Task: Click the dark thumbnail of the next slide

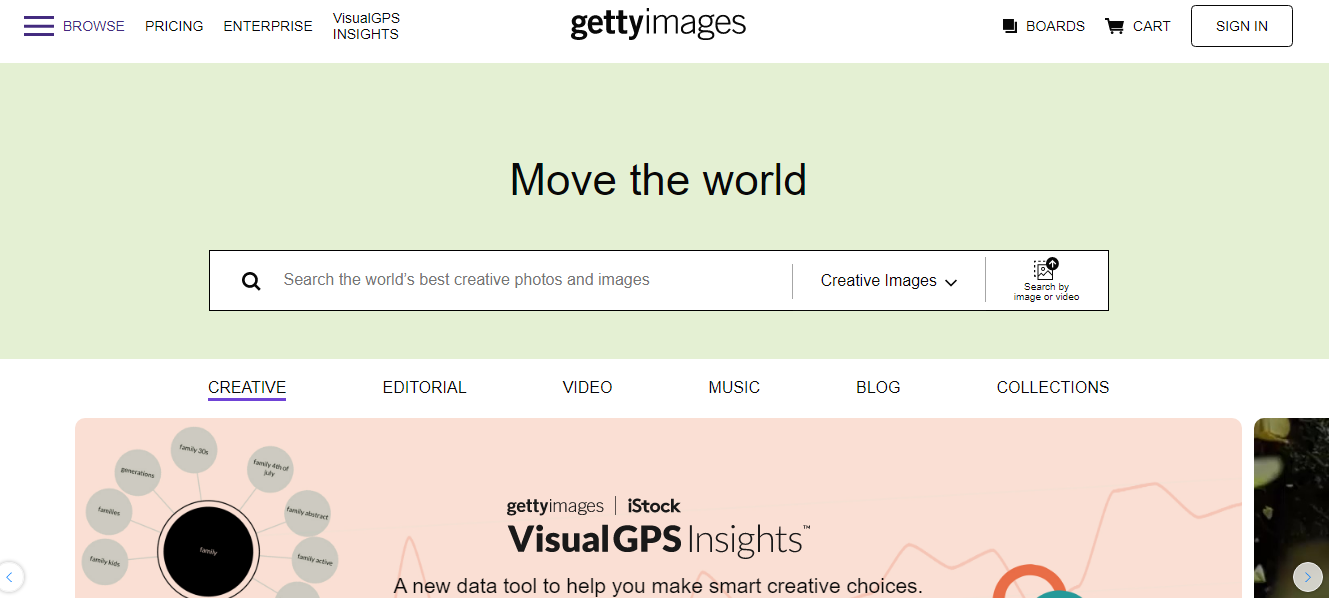Action: point(1291,508)
